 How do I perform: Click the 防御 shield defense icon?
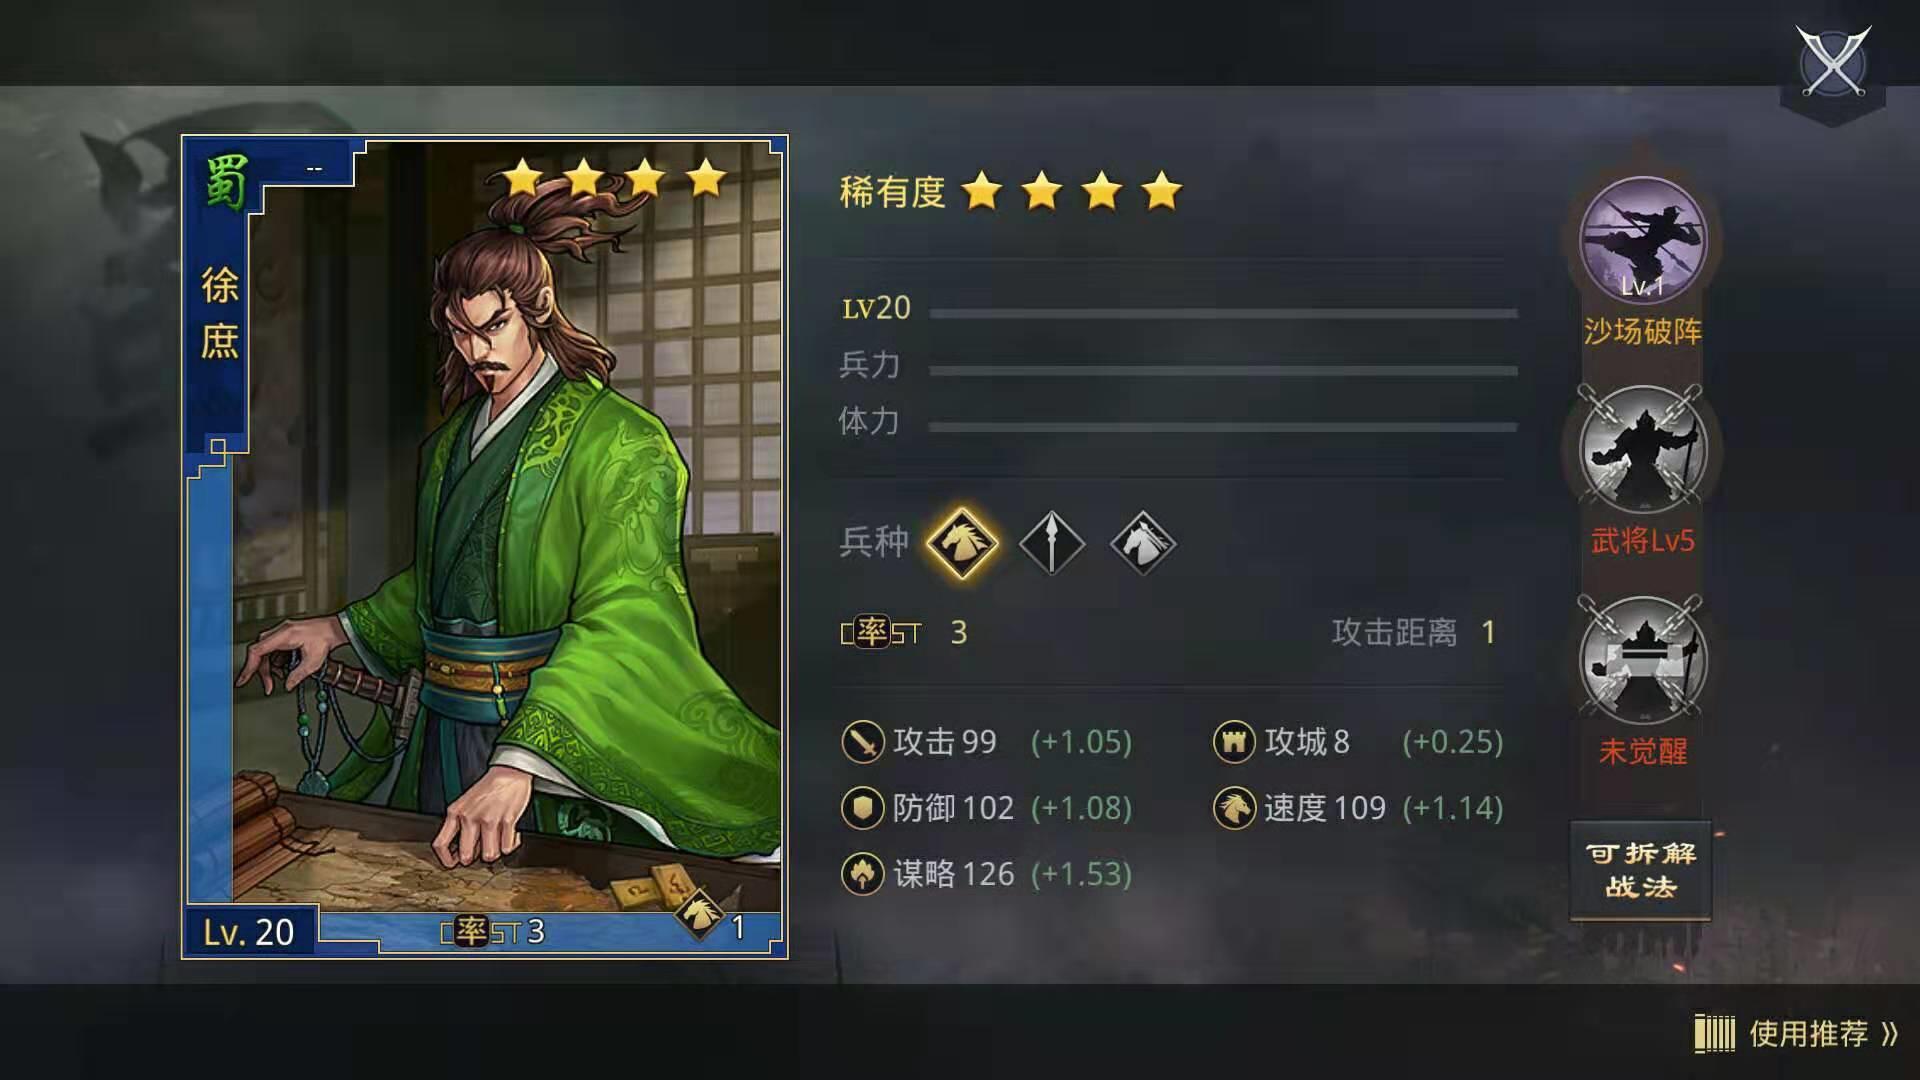tap(862, 808)
